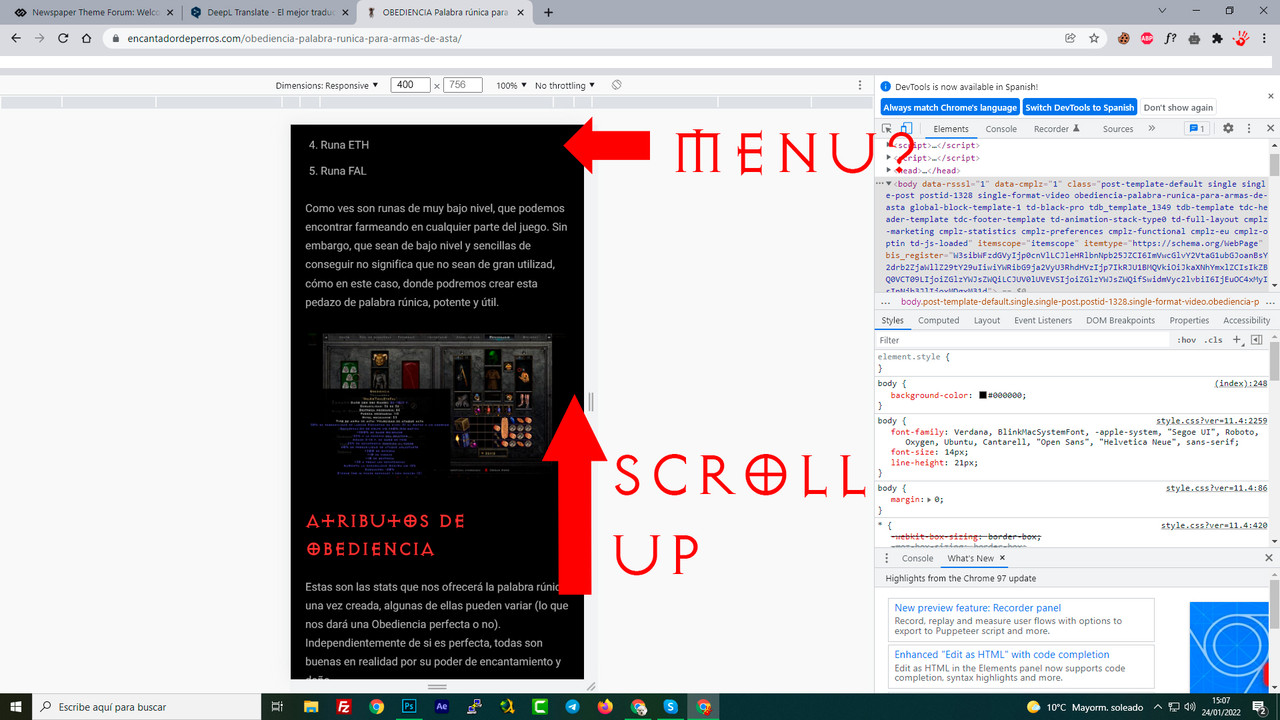
Task: Open the cookie extension icon
Action: pos(1124,38)
